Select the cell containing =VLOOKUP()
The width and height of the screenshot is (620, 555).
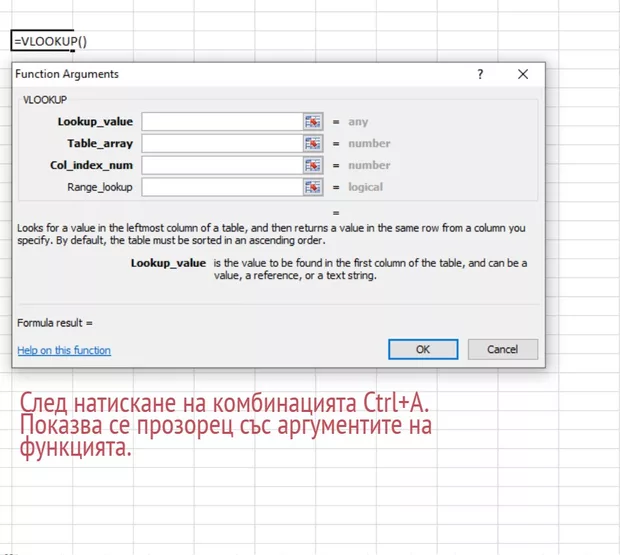(x=42, y=41)
